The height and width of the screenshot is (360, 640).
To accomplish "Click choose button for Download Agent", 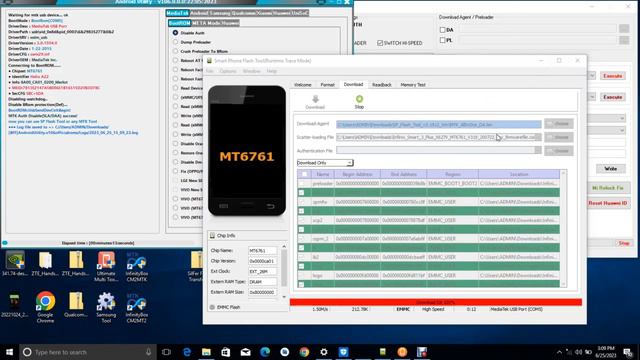I will [x=559, y=124].
